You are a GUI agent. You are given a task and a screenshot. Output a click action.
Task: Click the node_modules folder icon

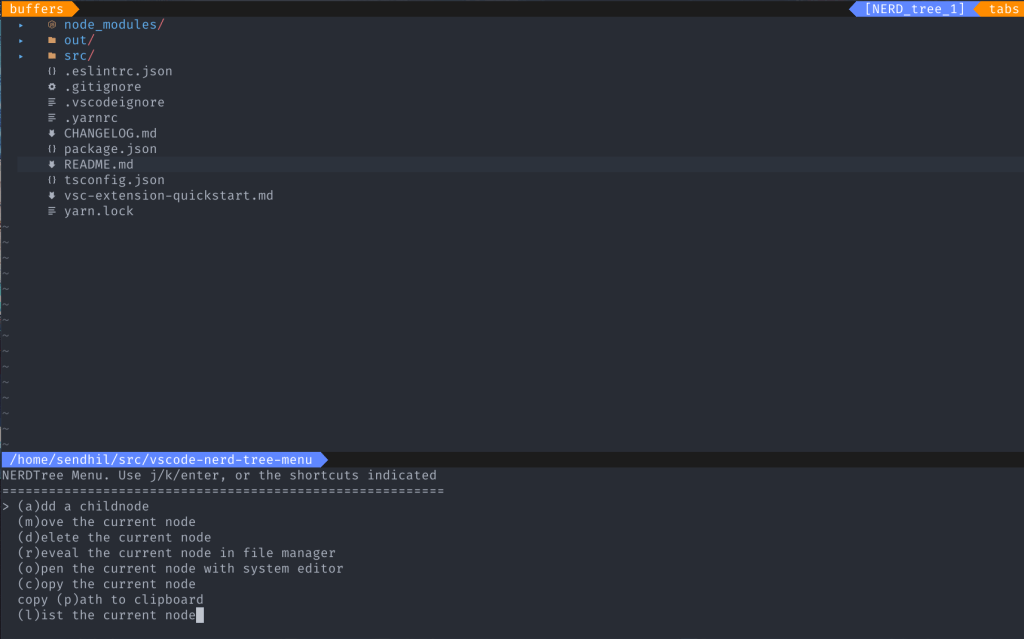click(x=52, y=25)
